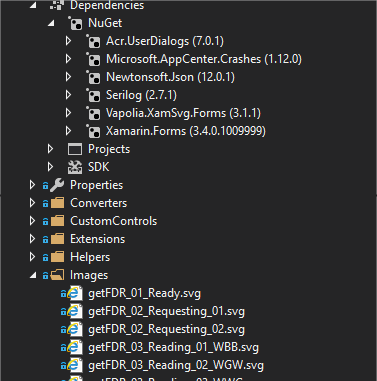The width and height of the screenshot is (377, 381).
Task: Expand the Helpers folder
Action: pos(32,257)
